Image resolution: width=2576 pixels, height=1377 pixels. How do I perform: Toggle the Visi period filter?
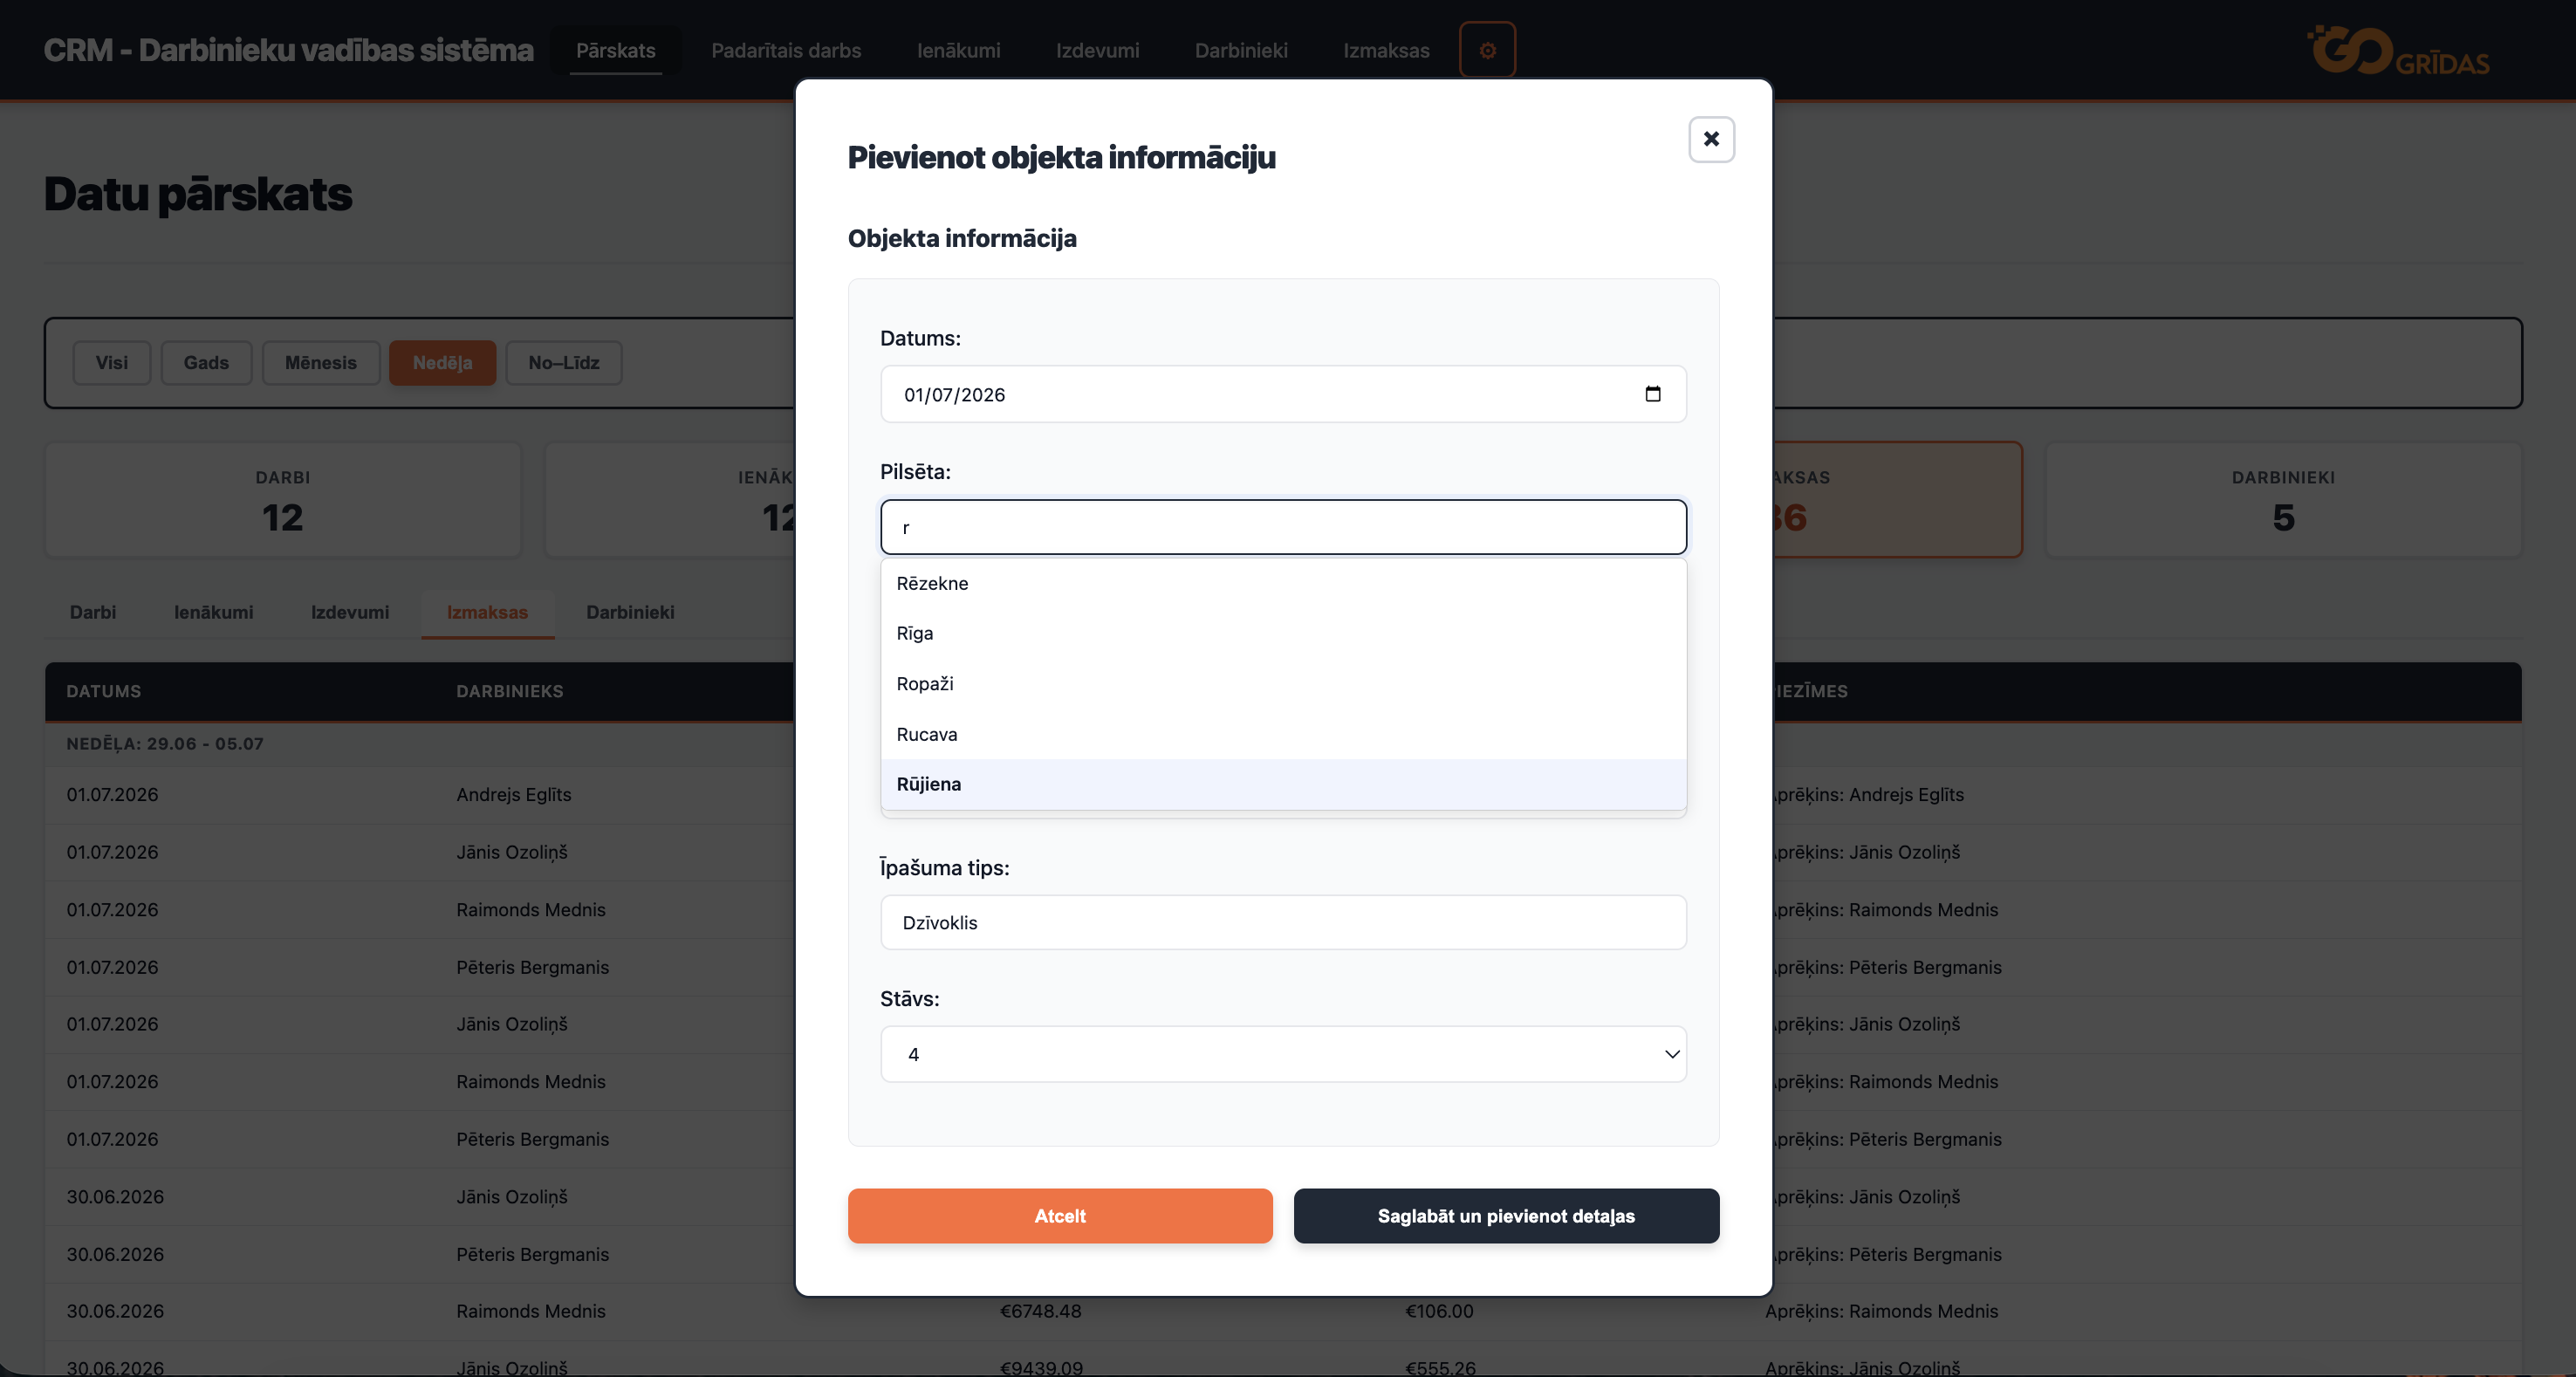[112, 363]
